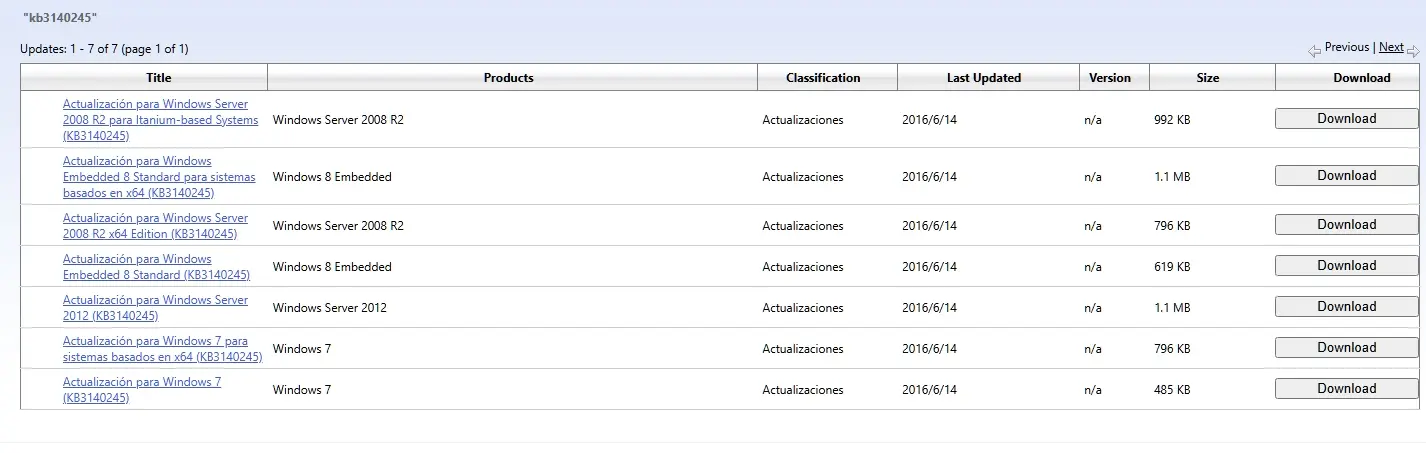Download the 619 KB Embedded 8 Standard update

pos(1346,265)
